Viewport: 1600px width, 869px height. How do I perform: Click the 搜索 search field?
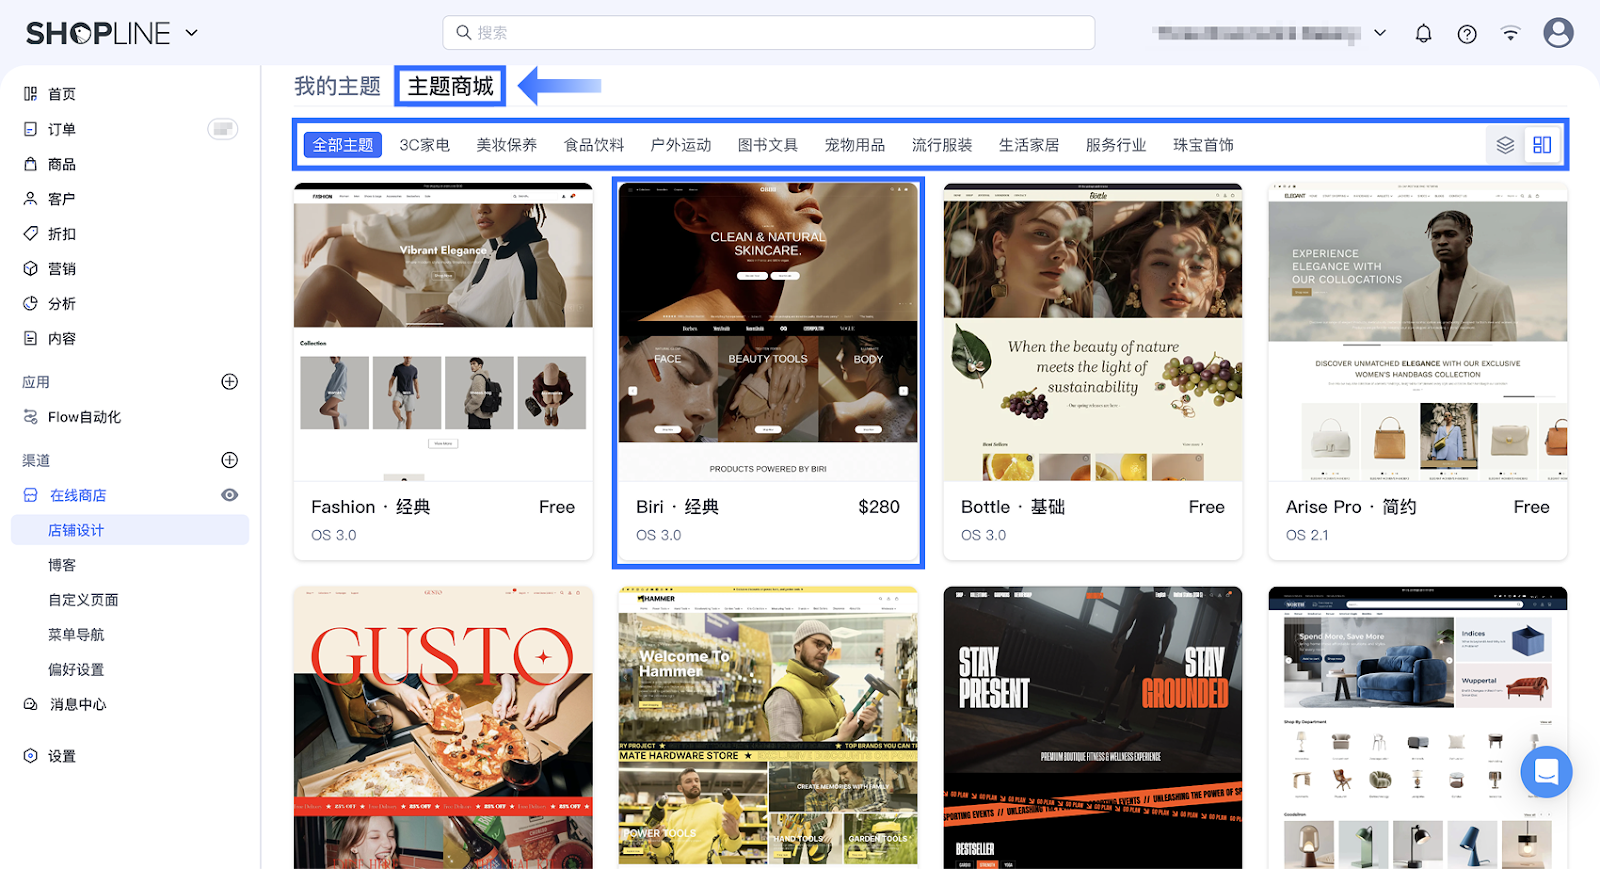[x=769, y=33]
